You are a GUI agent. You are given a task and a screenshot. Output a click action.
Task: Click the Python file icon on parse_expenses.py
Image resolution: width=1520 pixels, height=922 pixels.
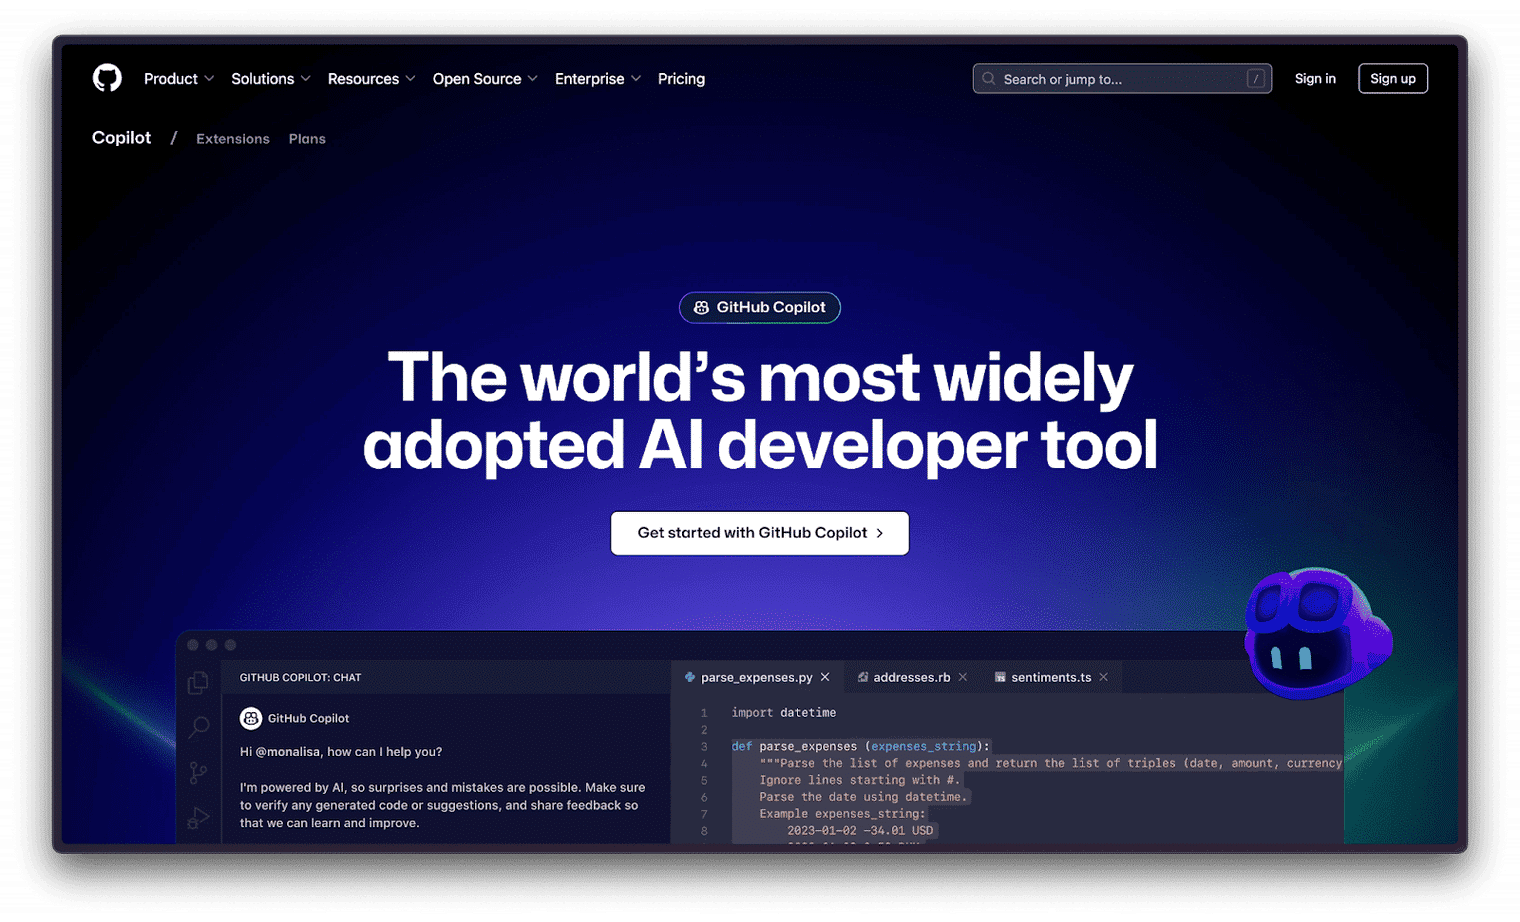coord(690,677)
